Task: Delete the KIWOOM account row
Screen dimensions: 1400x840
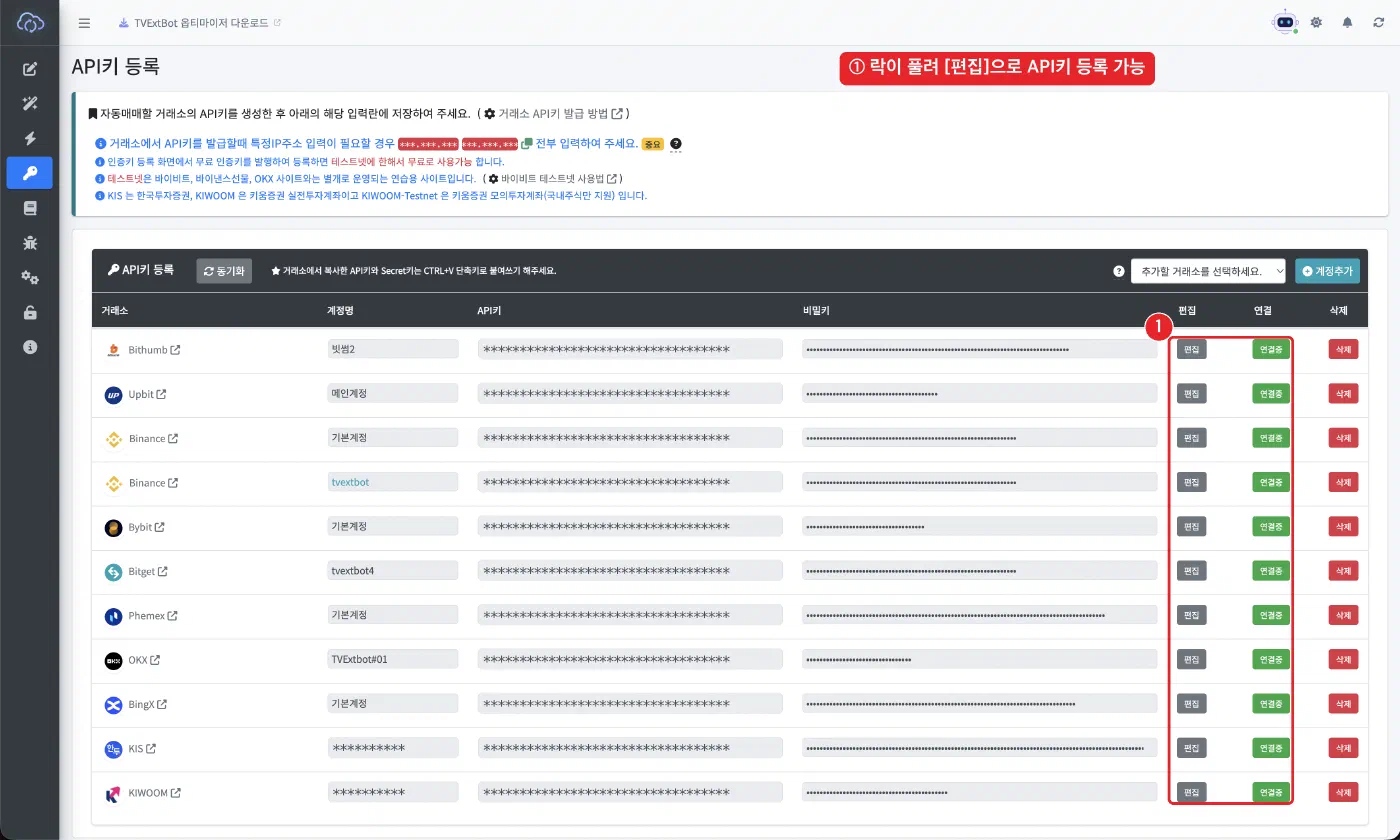Action: [1343, 792]
